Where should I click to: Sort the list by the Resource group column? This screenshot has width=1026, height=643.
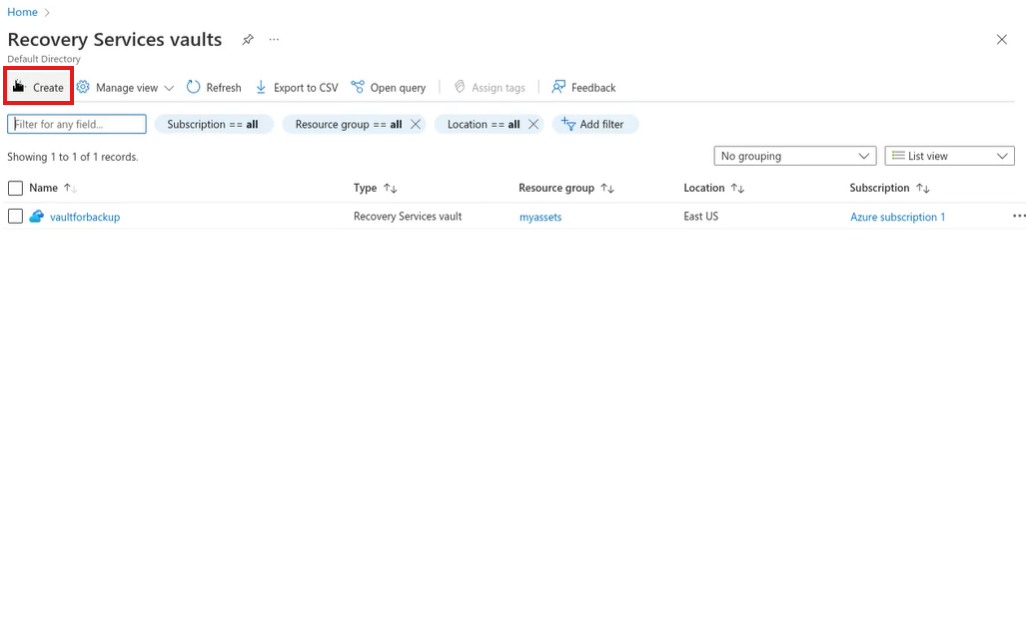pyautogui.click(x=566, y=188)
